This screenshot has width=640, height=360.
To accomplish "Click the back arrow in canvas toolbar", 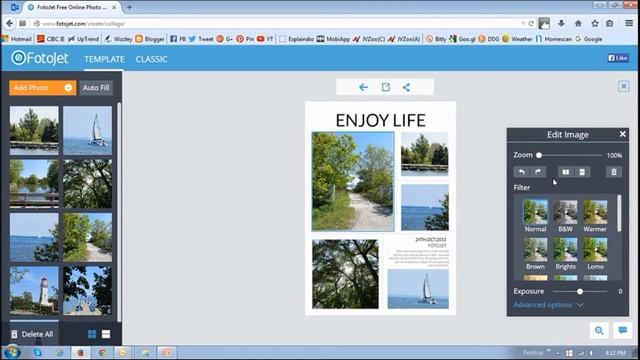I will pyautogui.click(x=363, y=87).
